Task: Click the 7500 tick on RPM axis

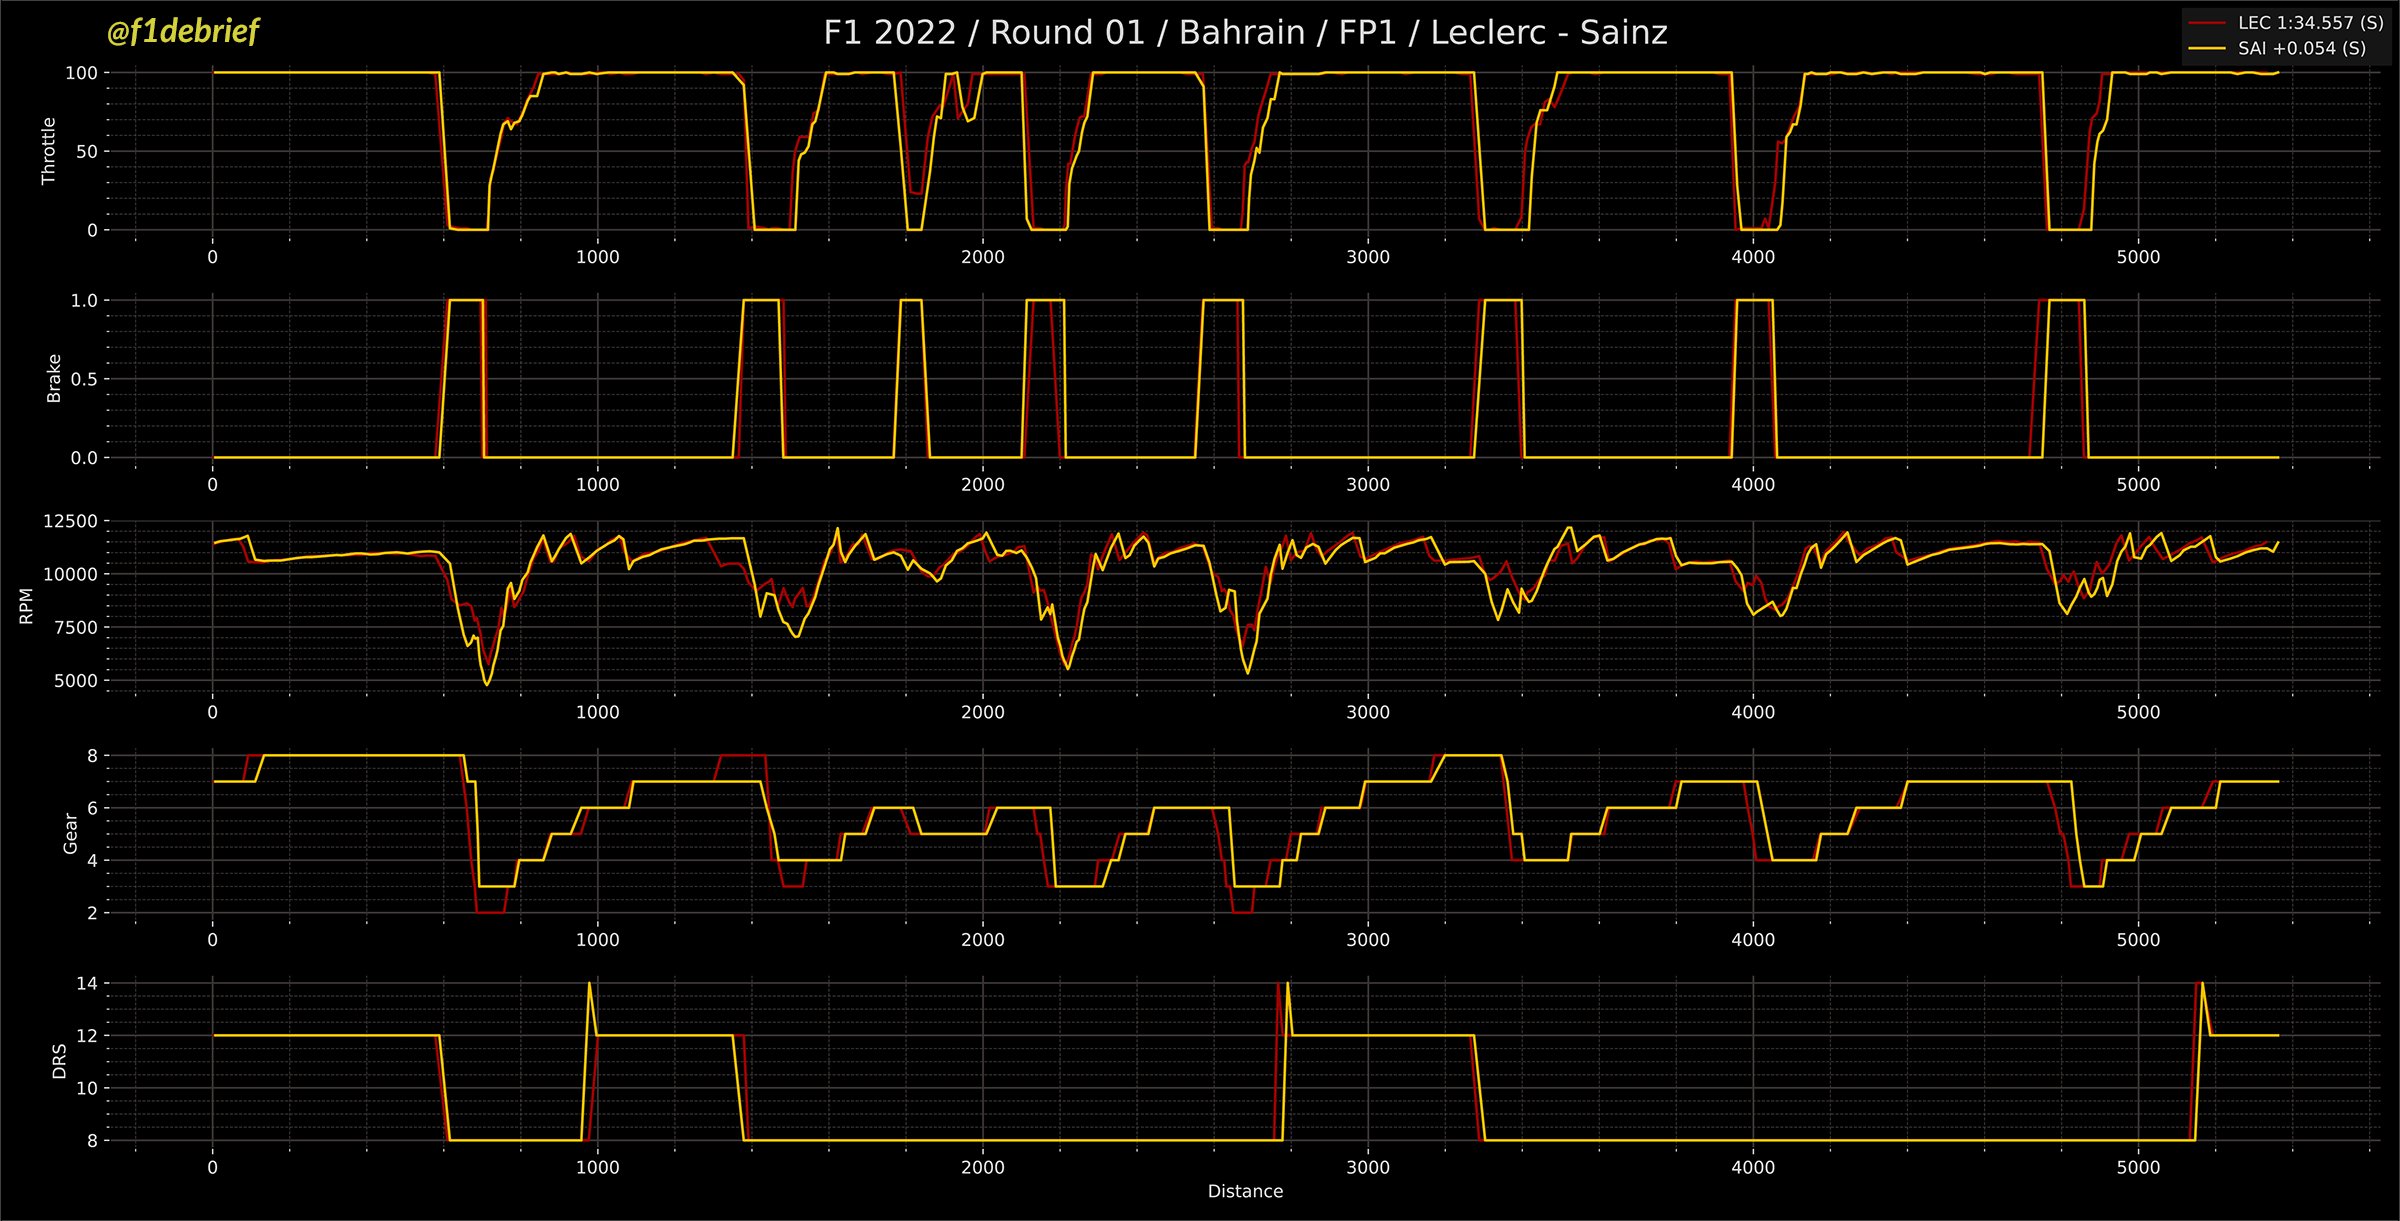Action: coord(74,627)
